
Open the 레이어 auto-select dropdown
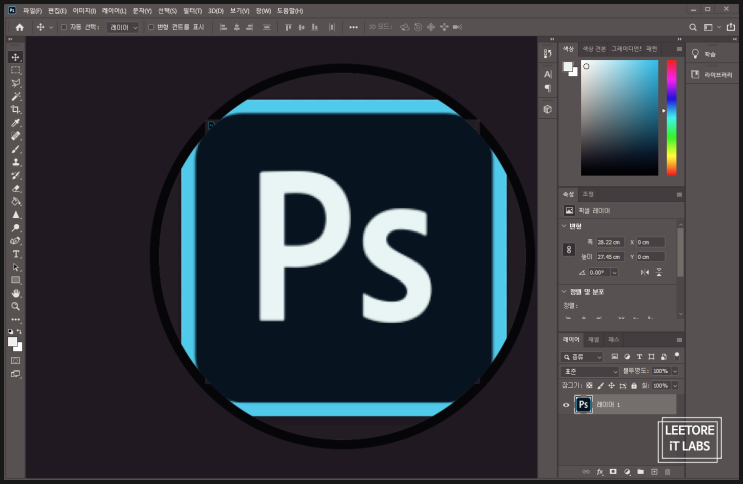(123, 27)
